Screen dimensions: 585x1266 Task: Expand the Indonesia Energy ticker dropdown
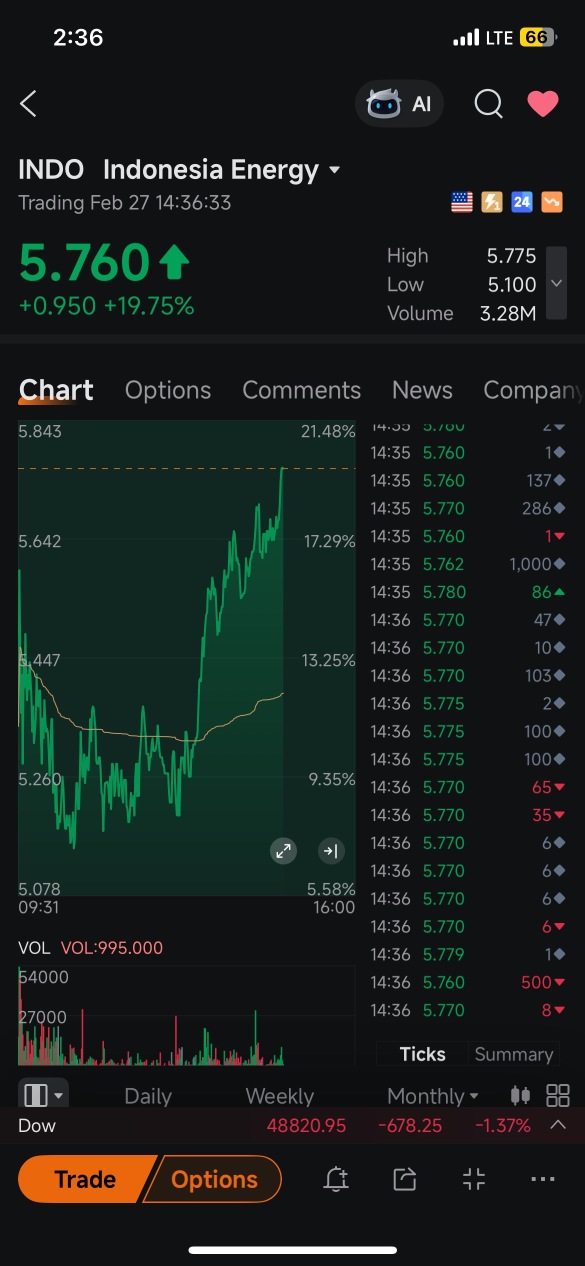(x=334, y=170)
